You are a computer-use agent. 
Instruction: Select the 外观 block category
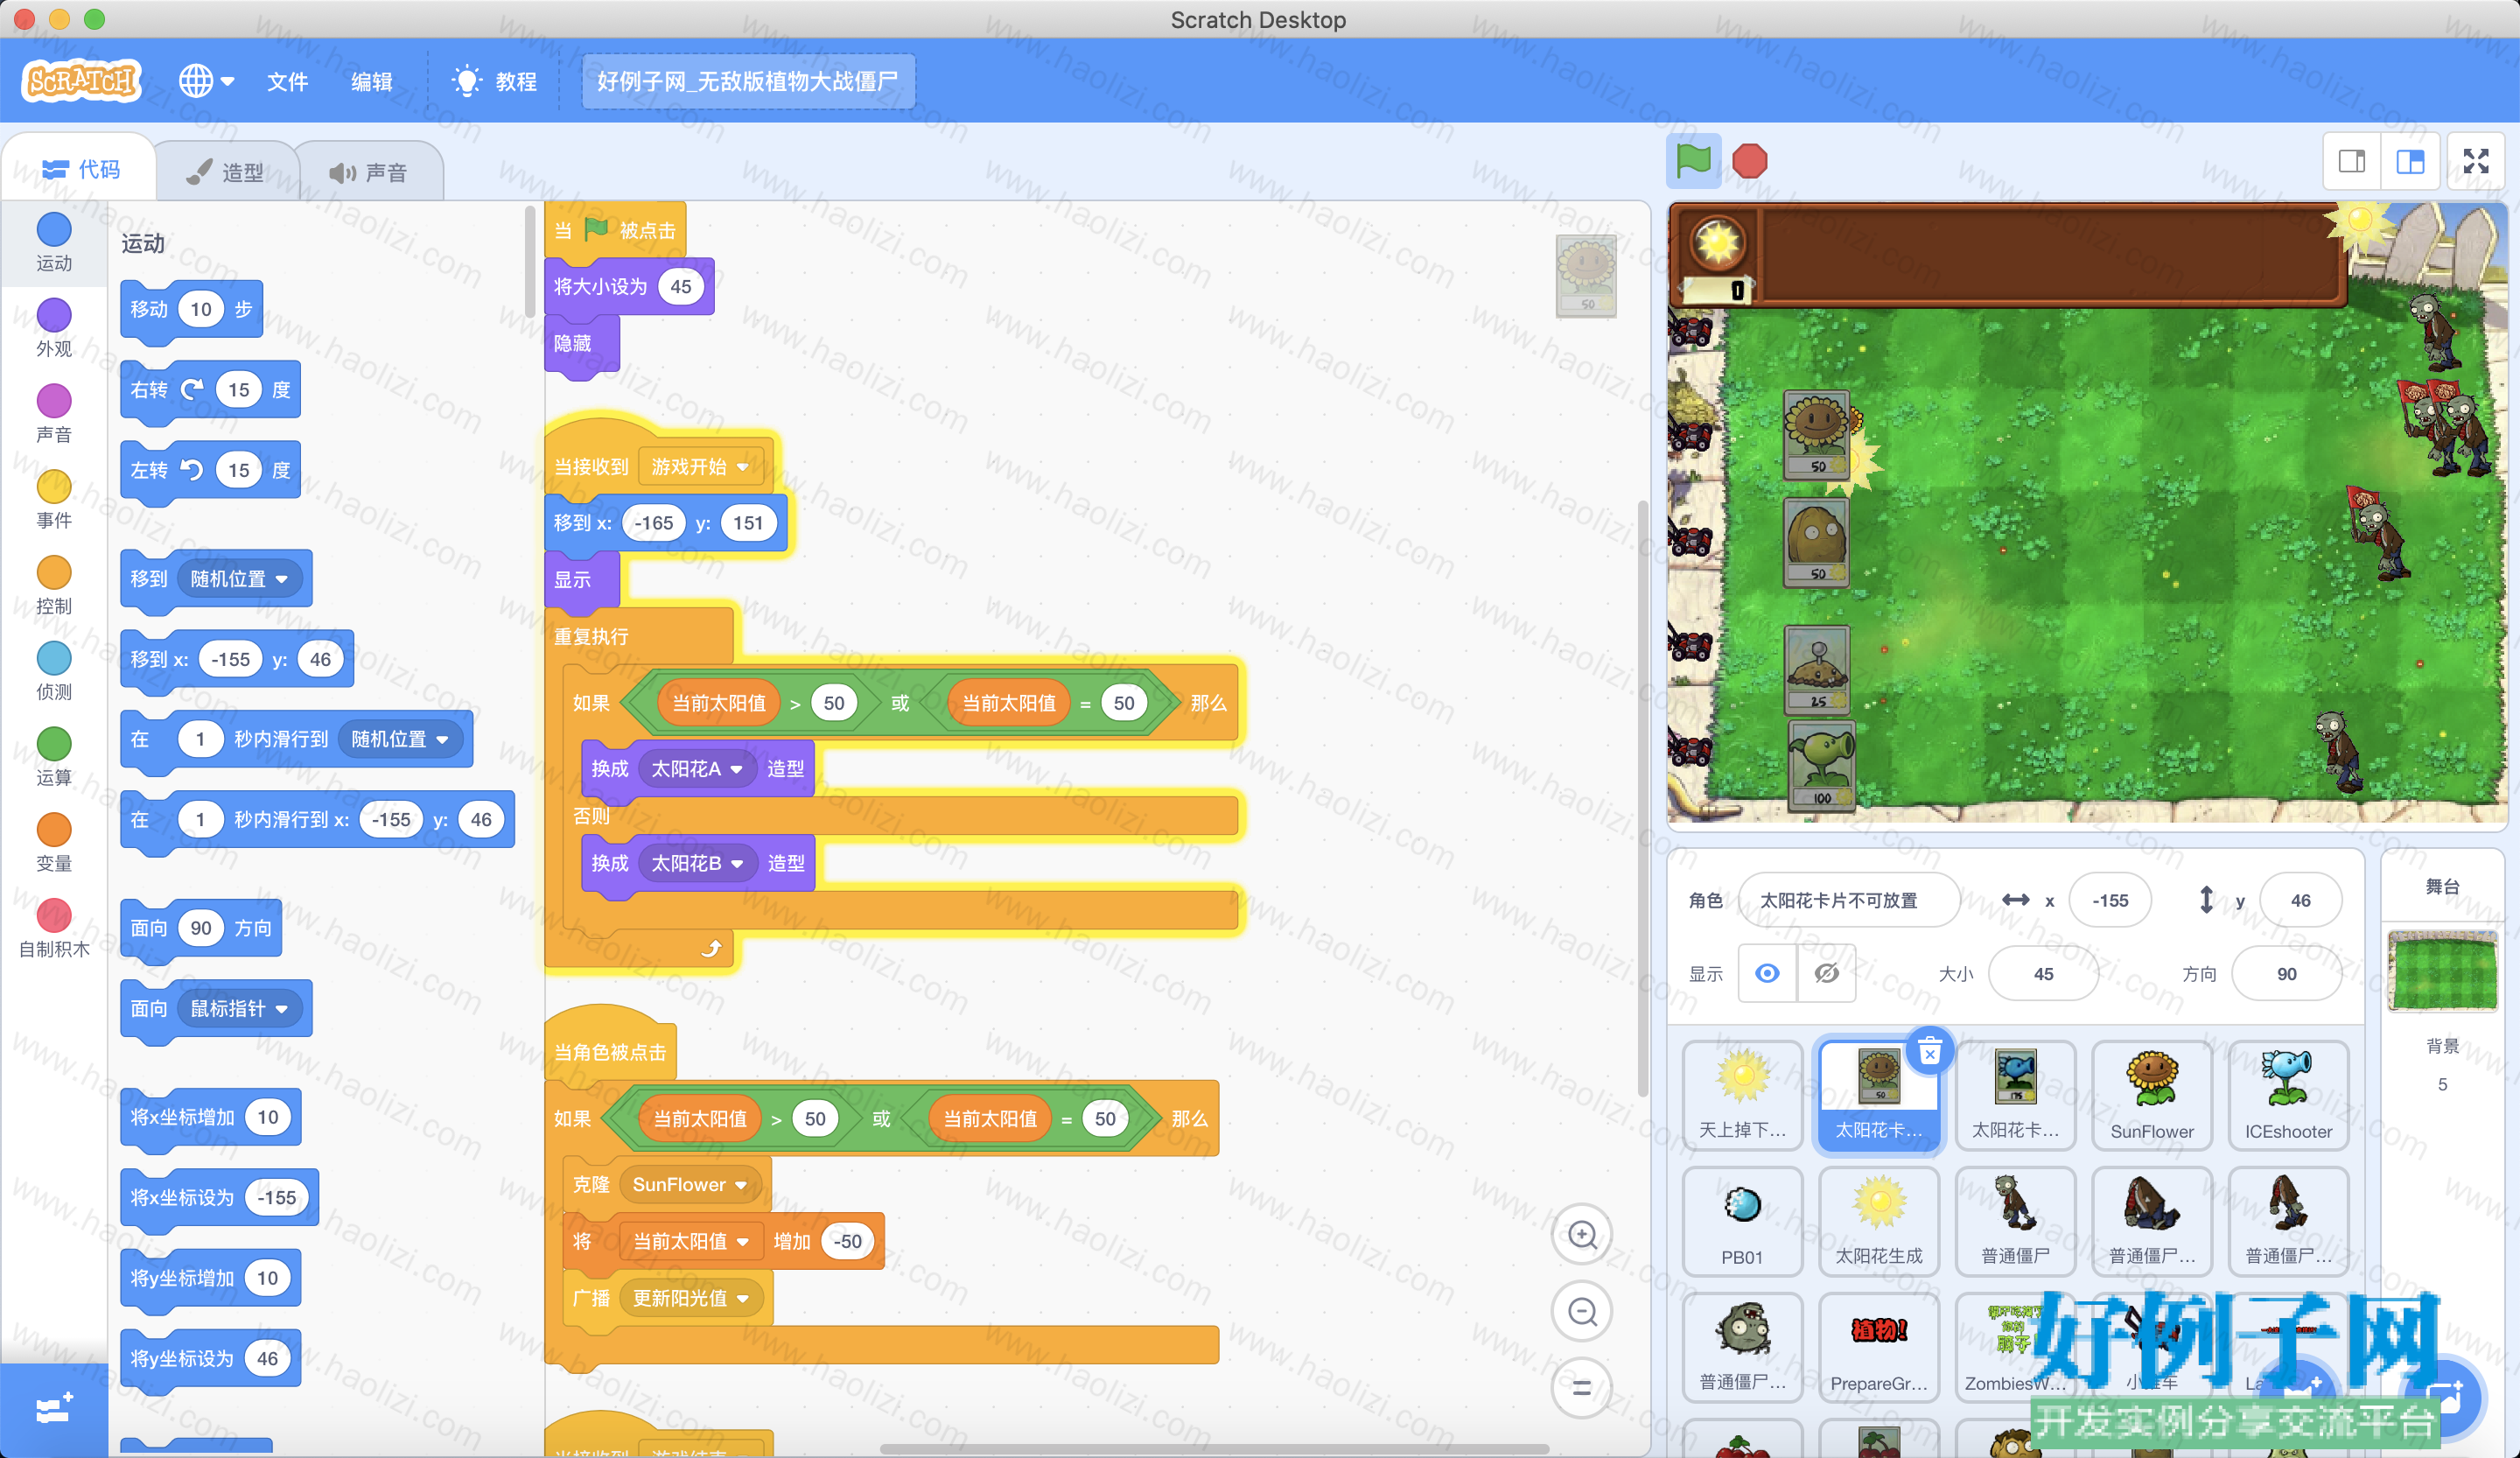54,328
